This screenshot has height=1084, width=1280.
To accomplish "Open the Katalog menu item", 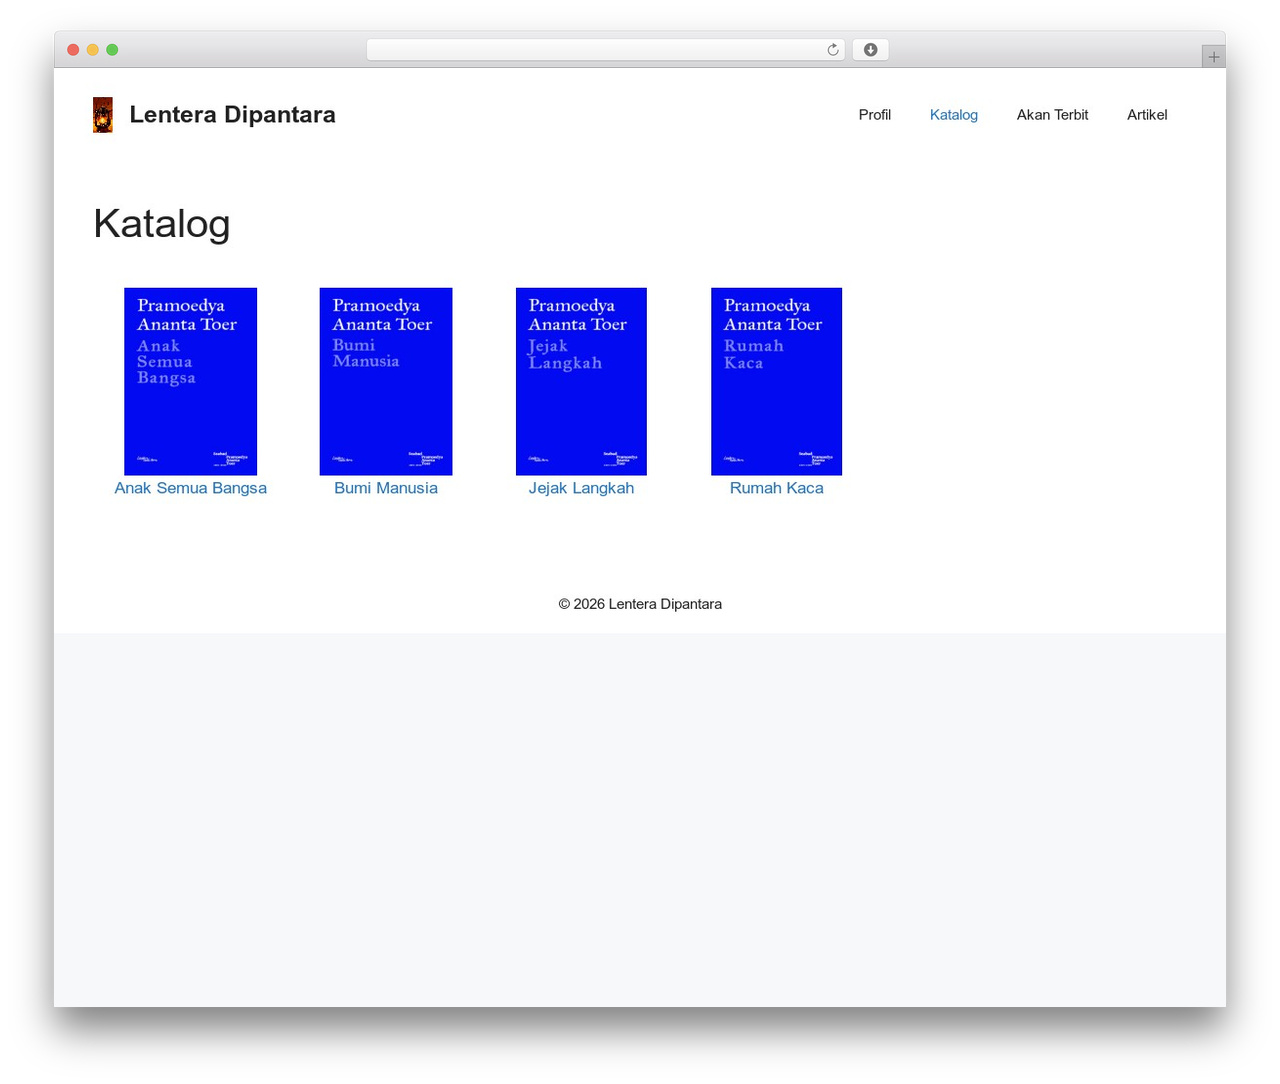I will click(x=954, y=115).
